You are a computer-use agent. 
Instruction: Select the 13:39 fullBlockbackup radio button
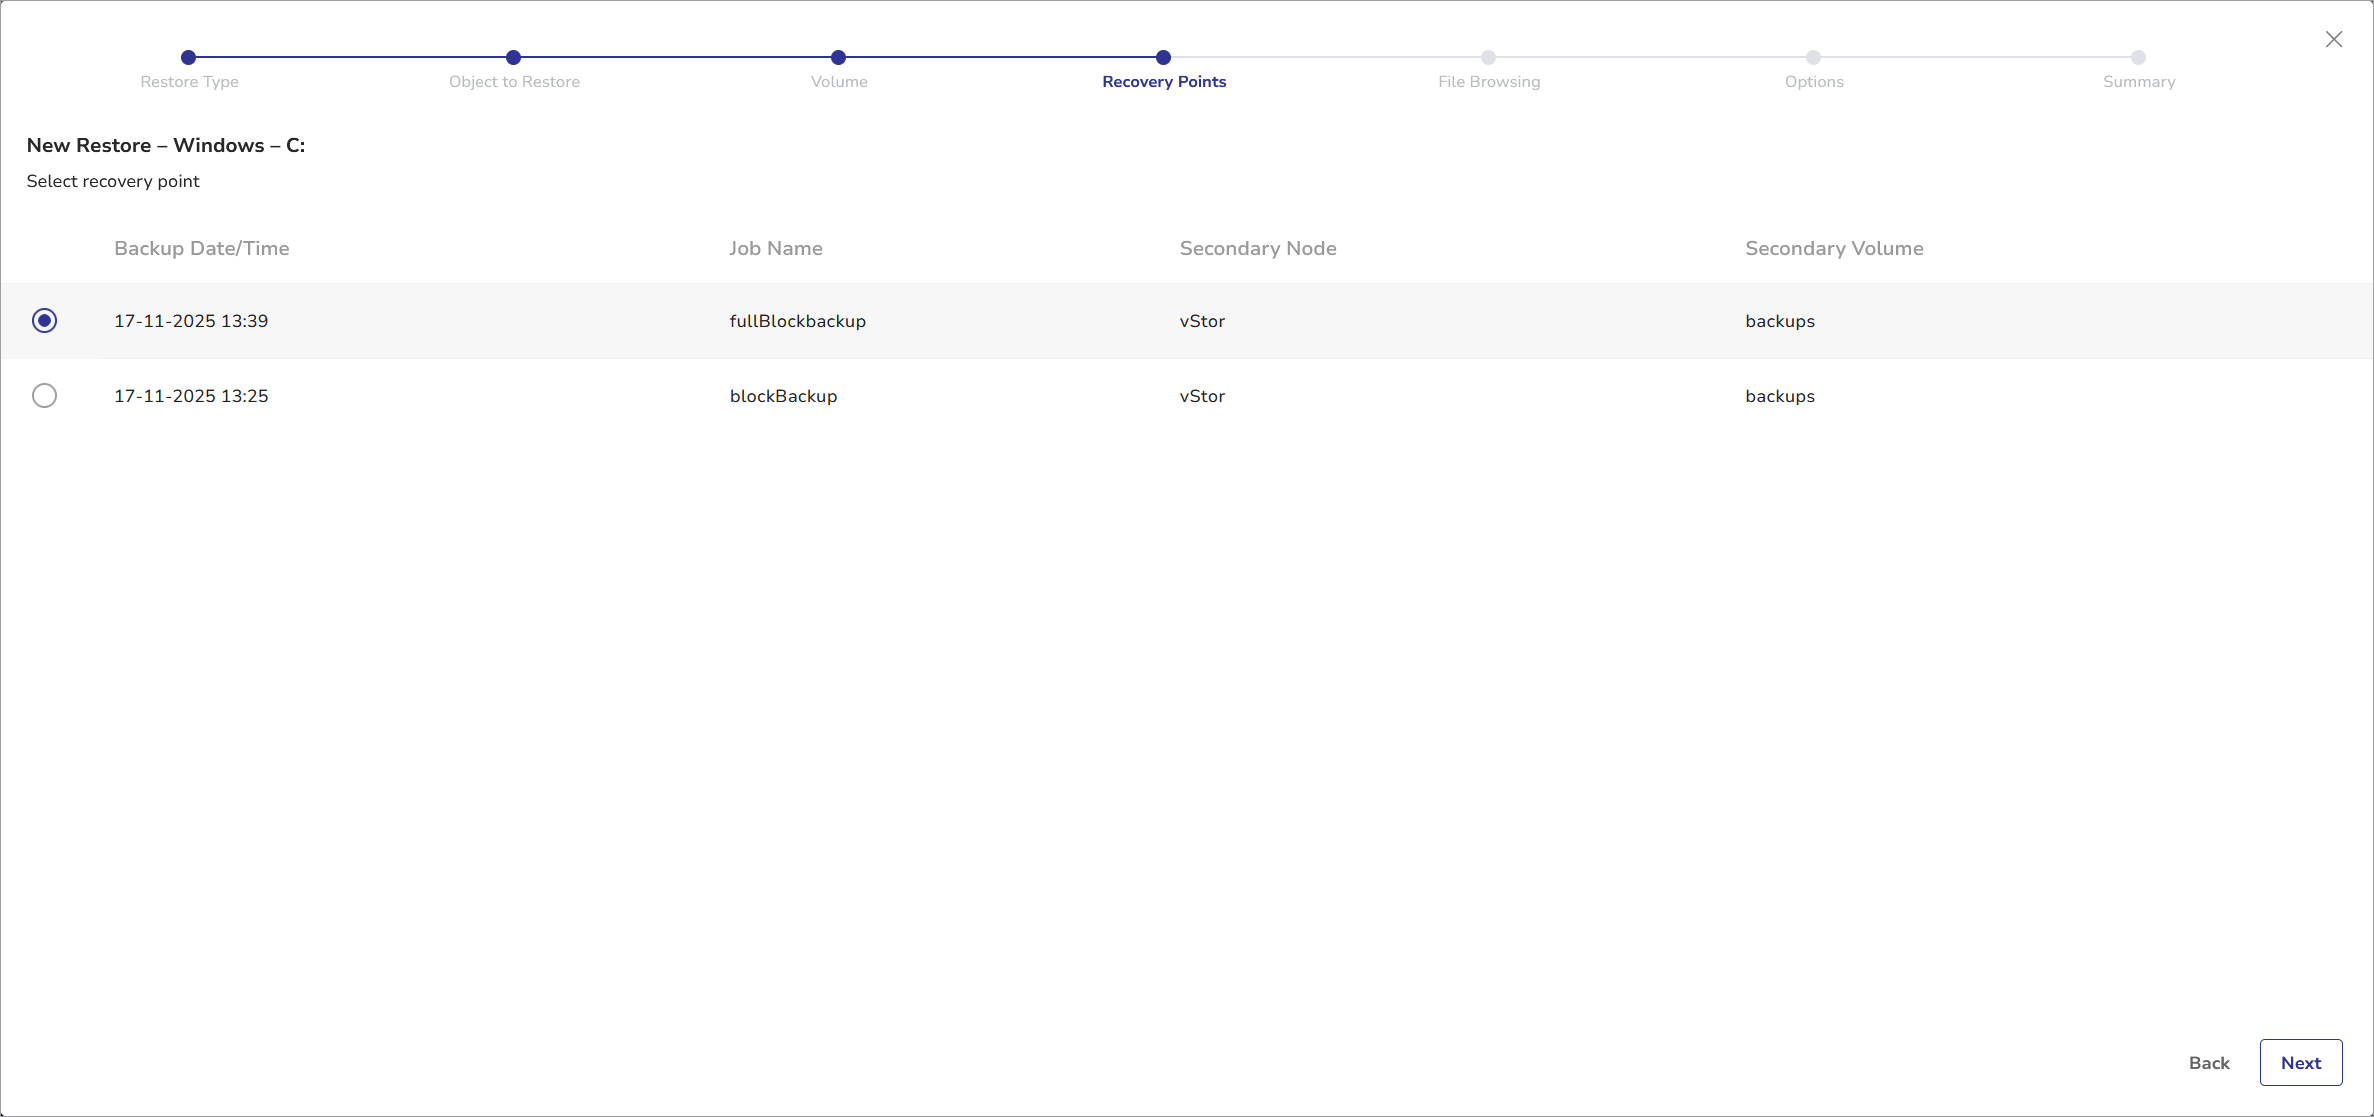[44, 321]
